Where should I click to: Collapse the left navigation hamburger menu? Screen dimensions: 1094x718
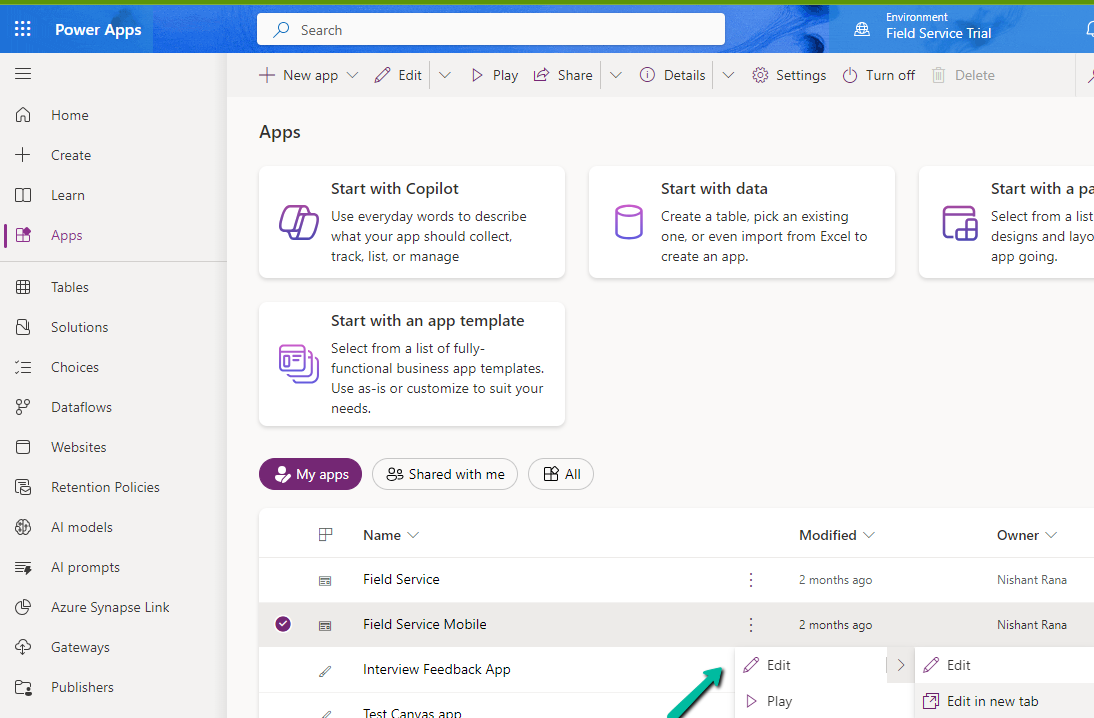click(x=23, y=74)
